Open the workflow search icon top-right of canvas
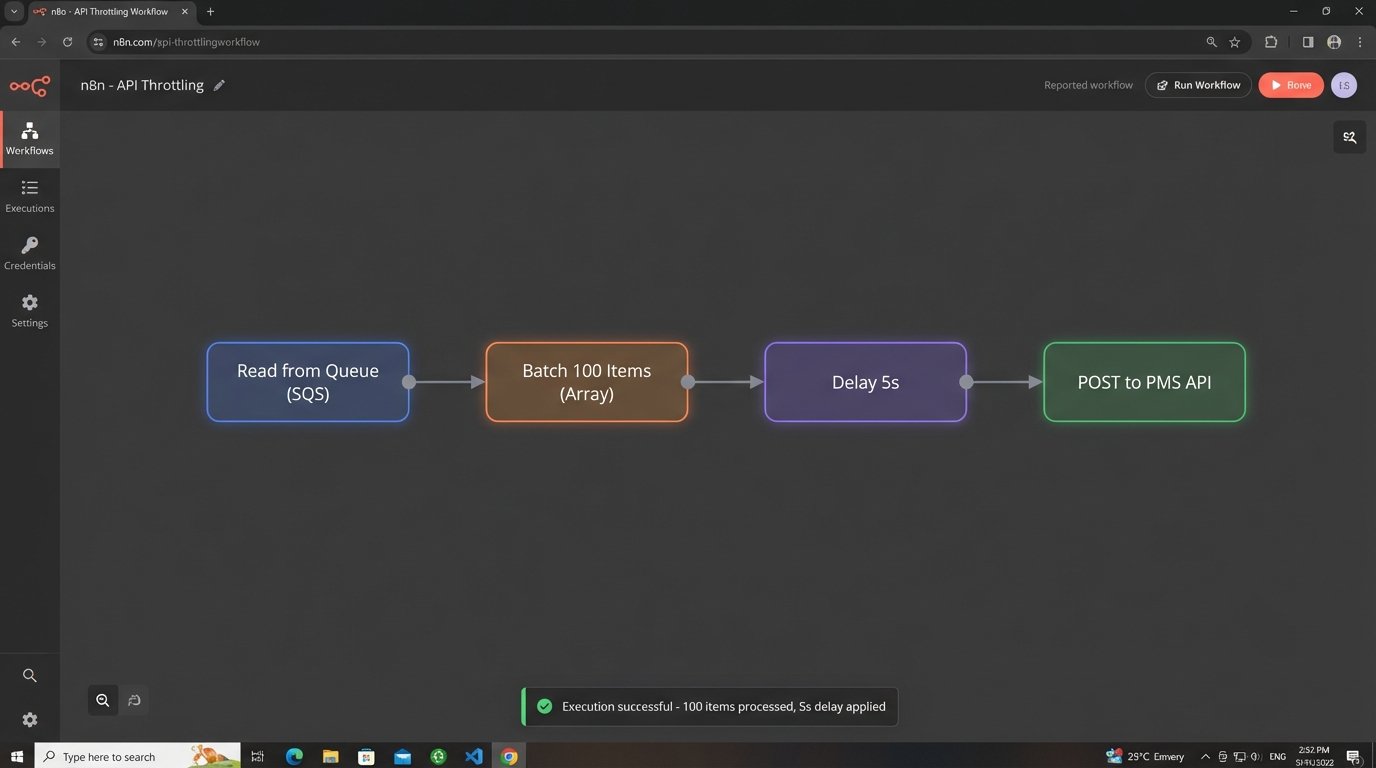The height and width of the screenshot is (768, 1376). [x=1349, y=137]
